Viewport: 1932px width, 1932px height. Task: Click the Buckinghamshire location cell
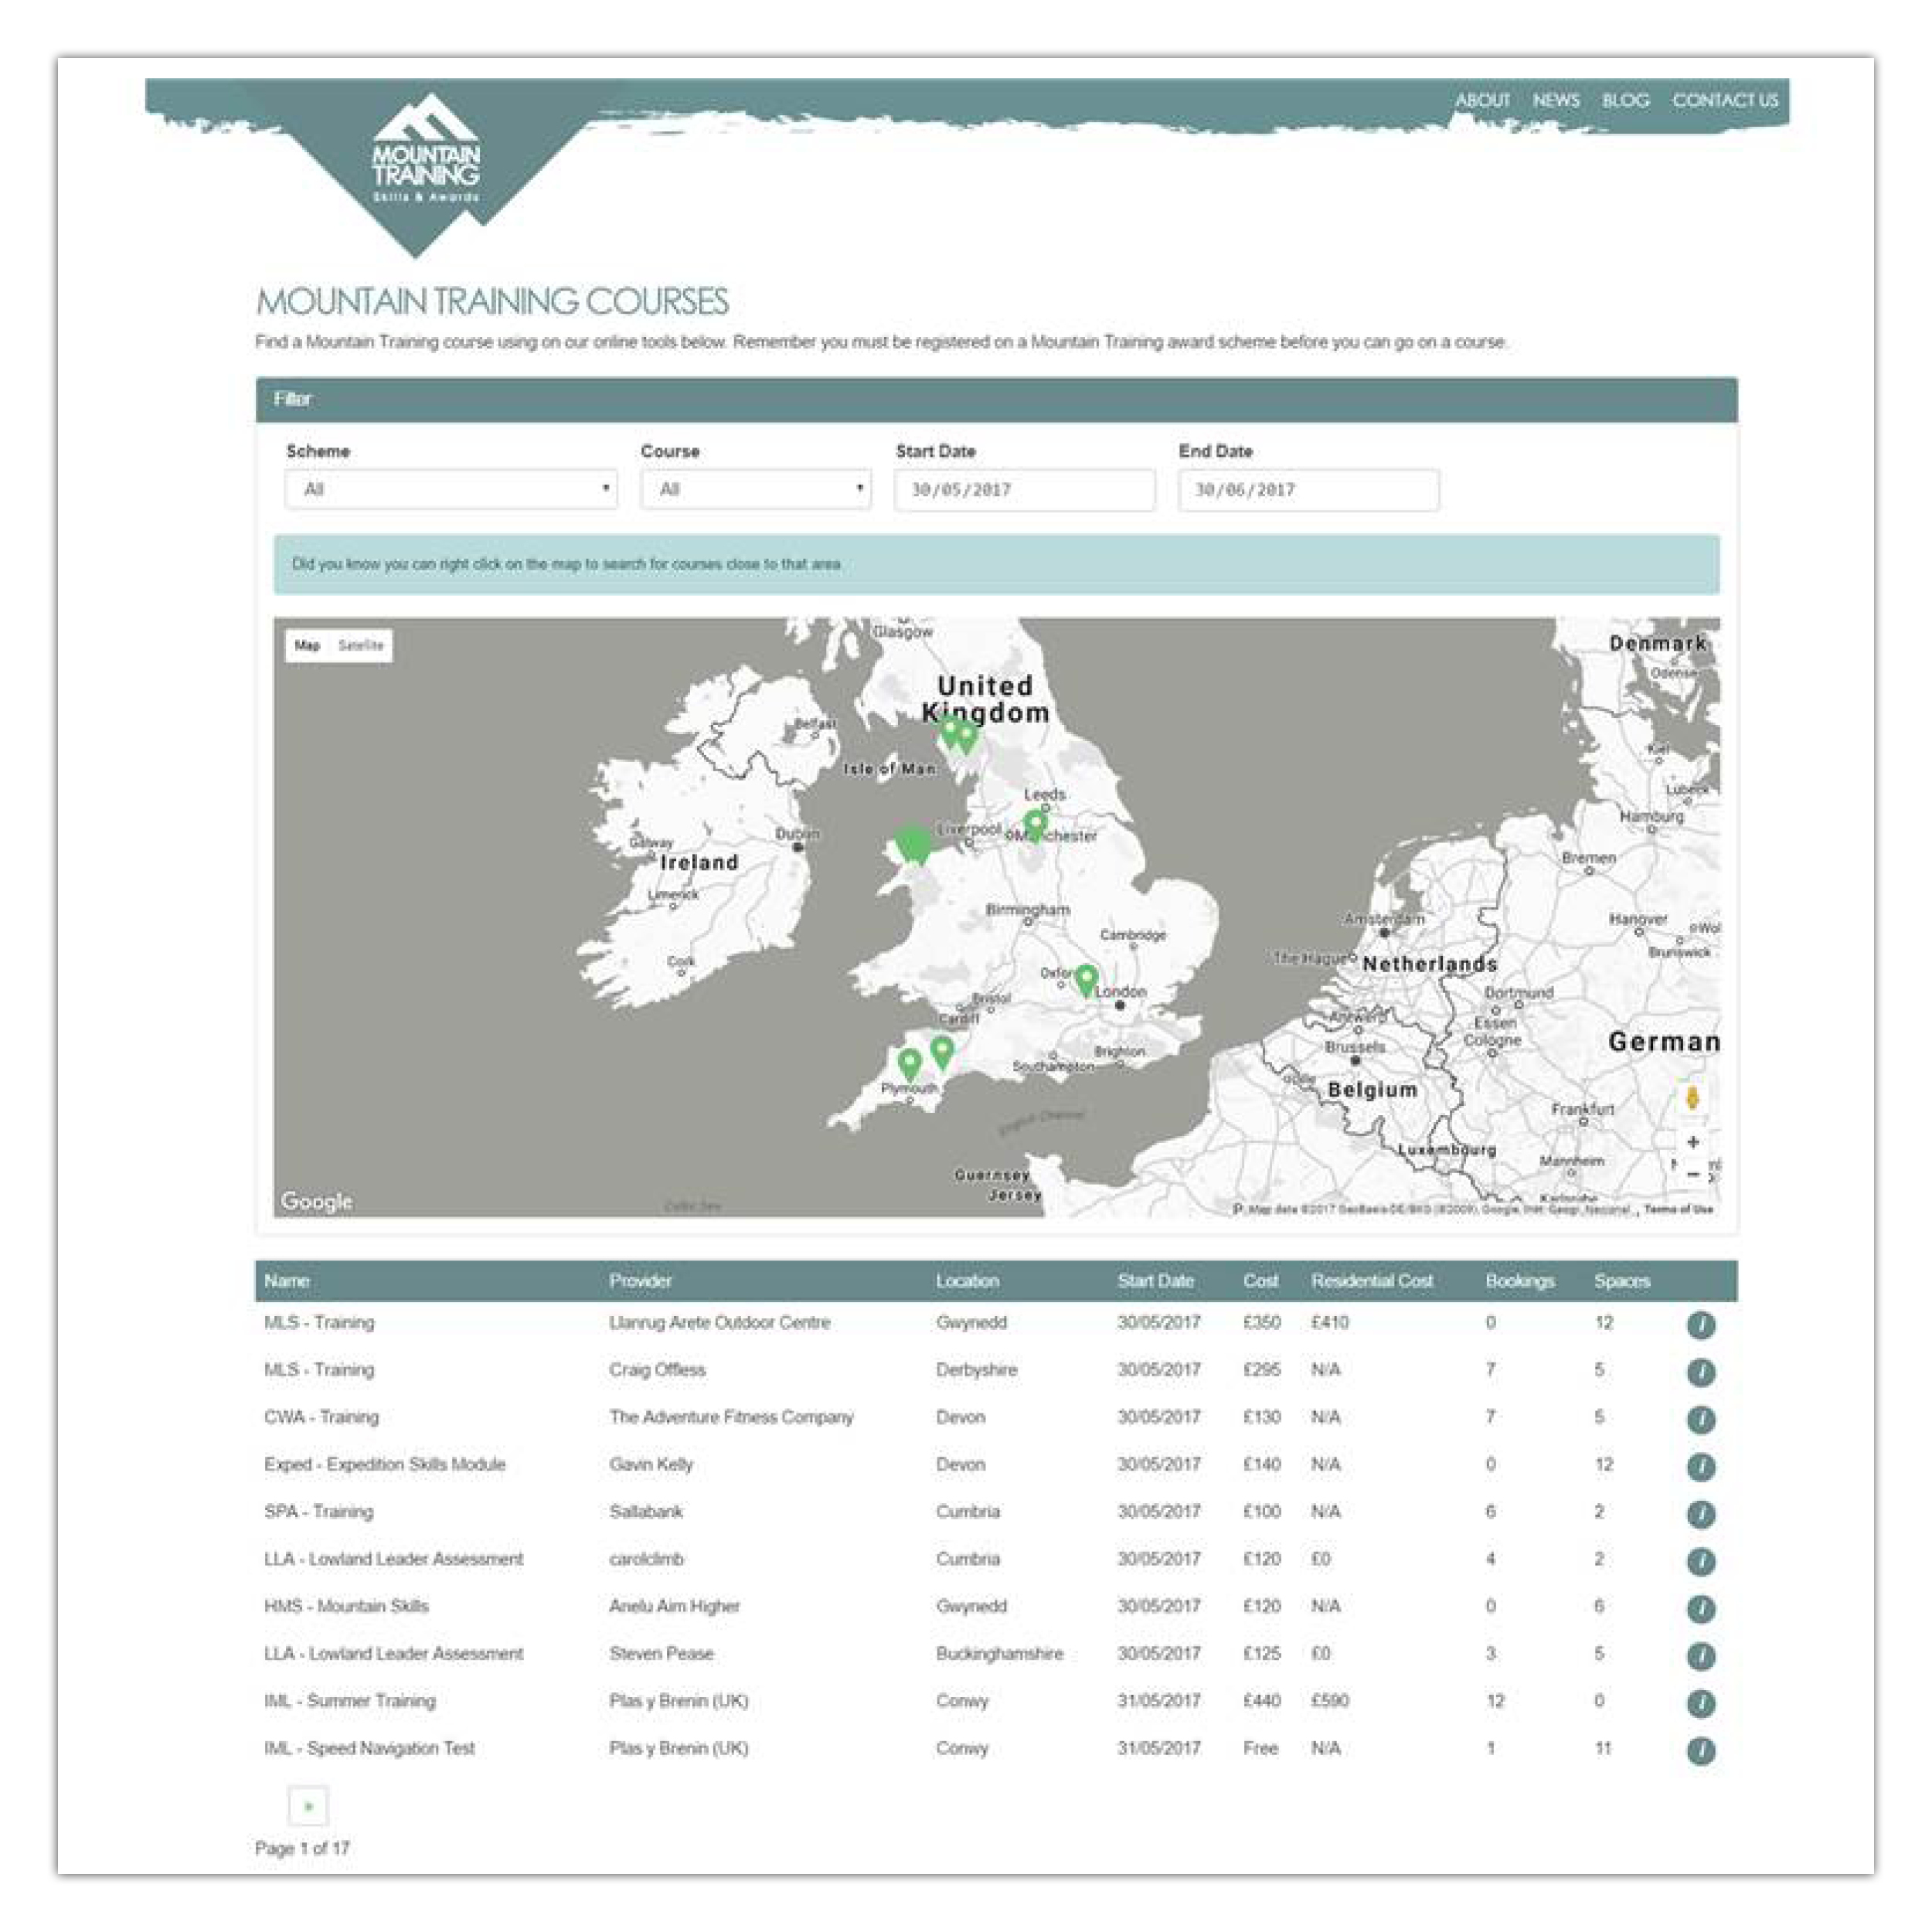pyautogui.click(x=1000, y=1653)
